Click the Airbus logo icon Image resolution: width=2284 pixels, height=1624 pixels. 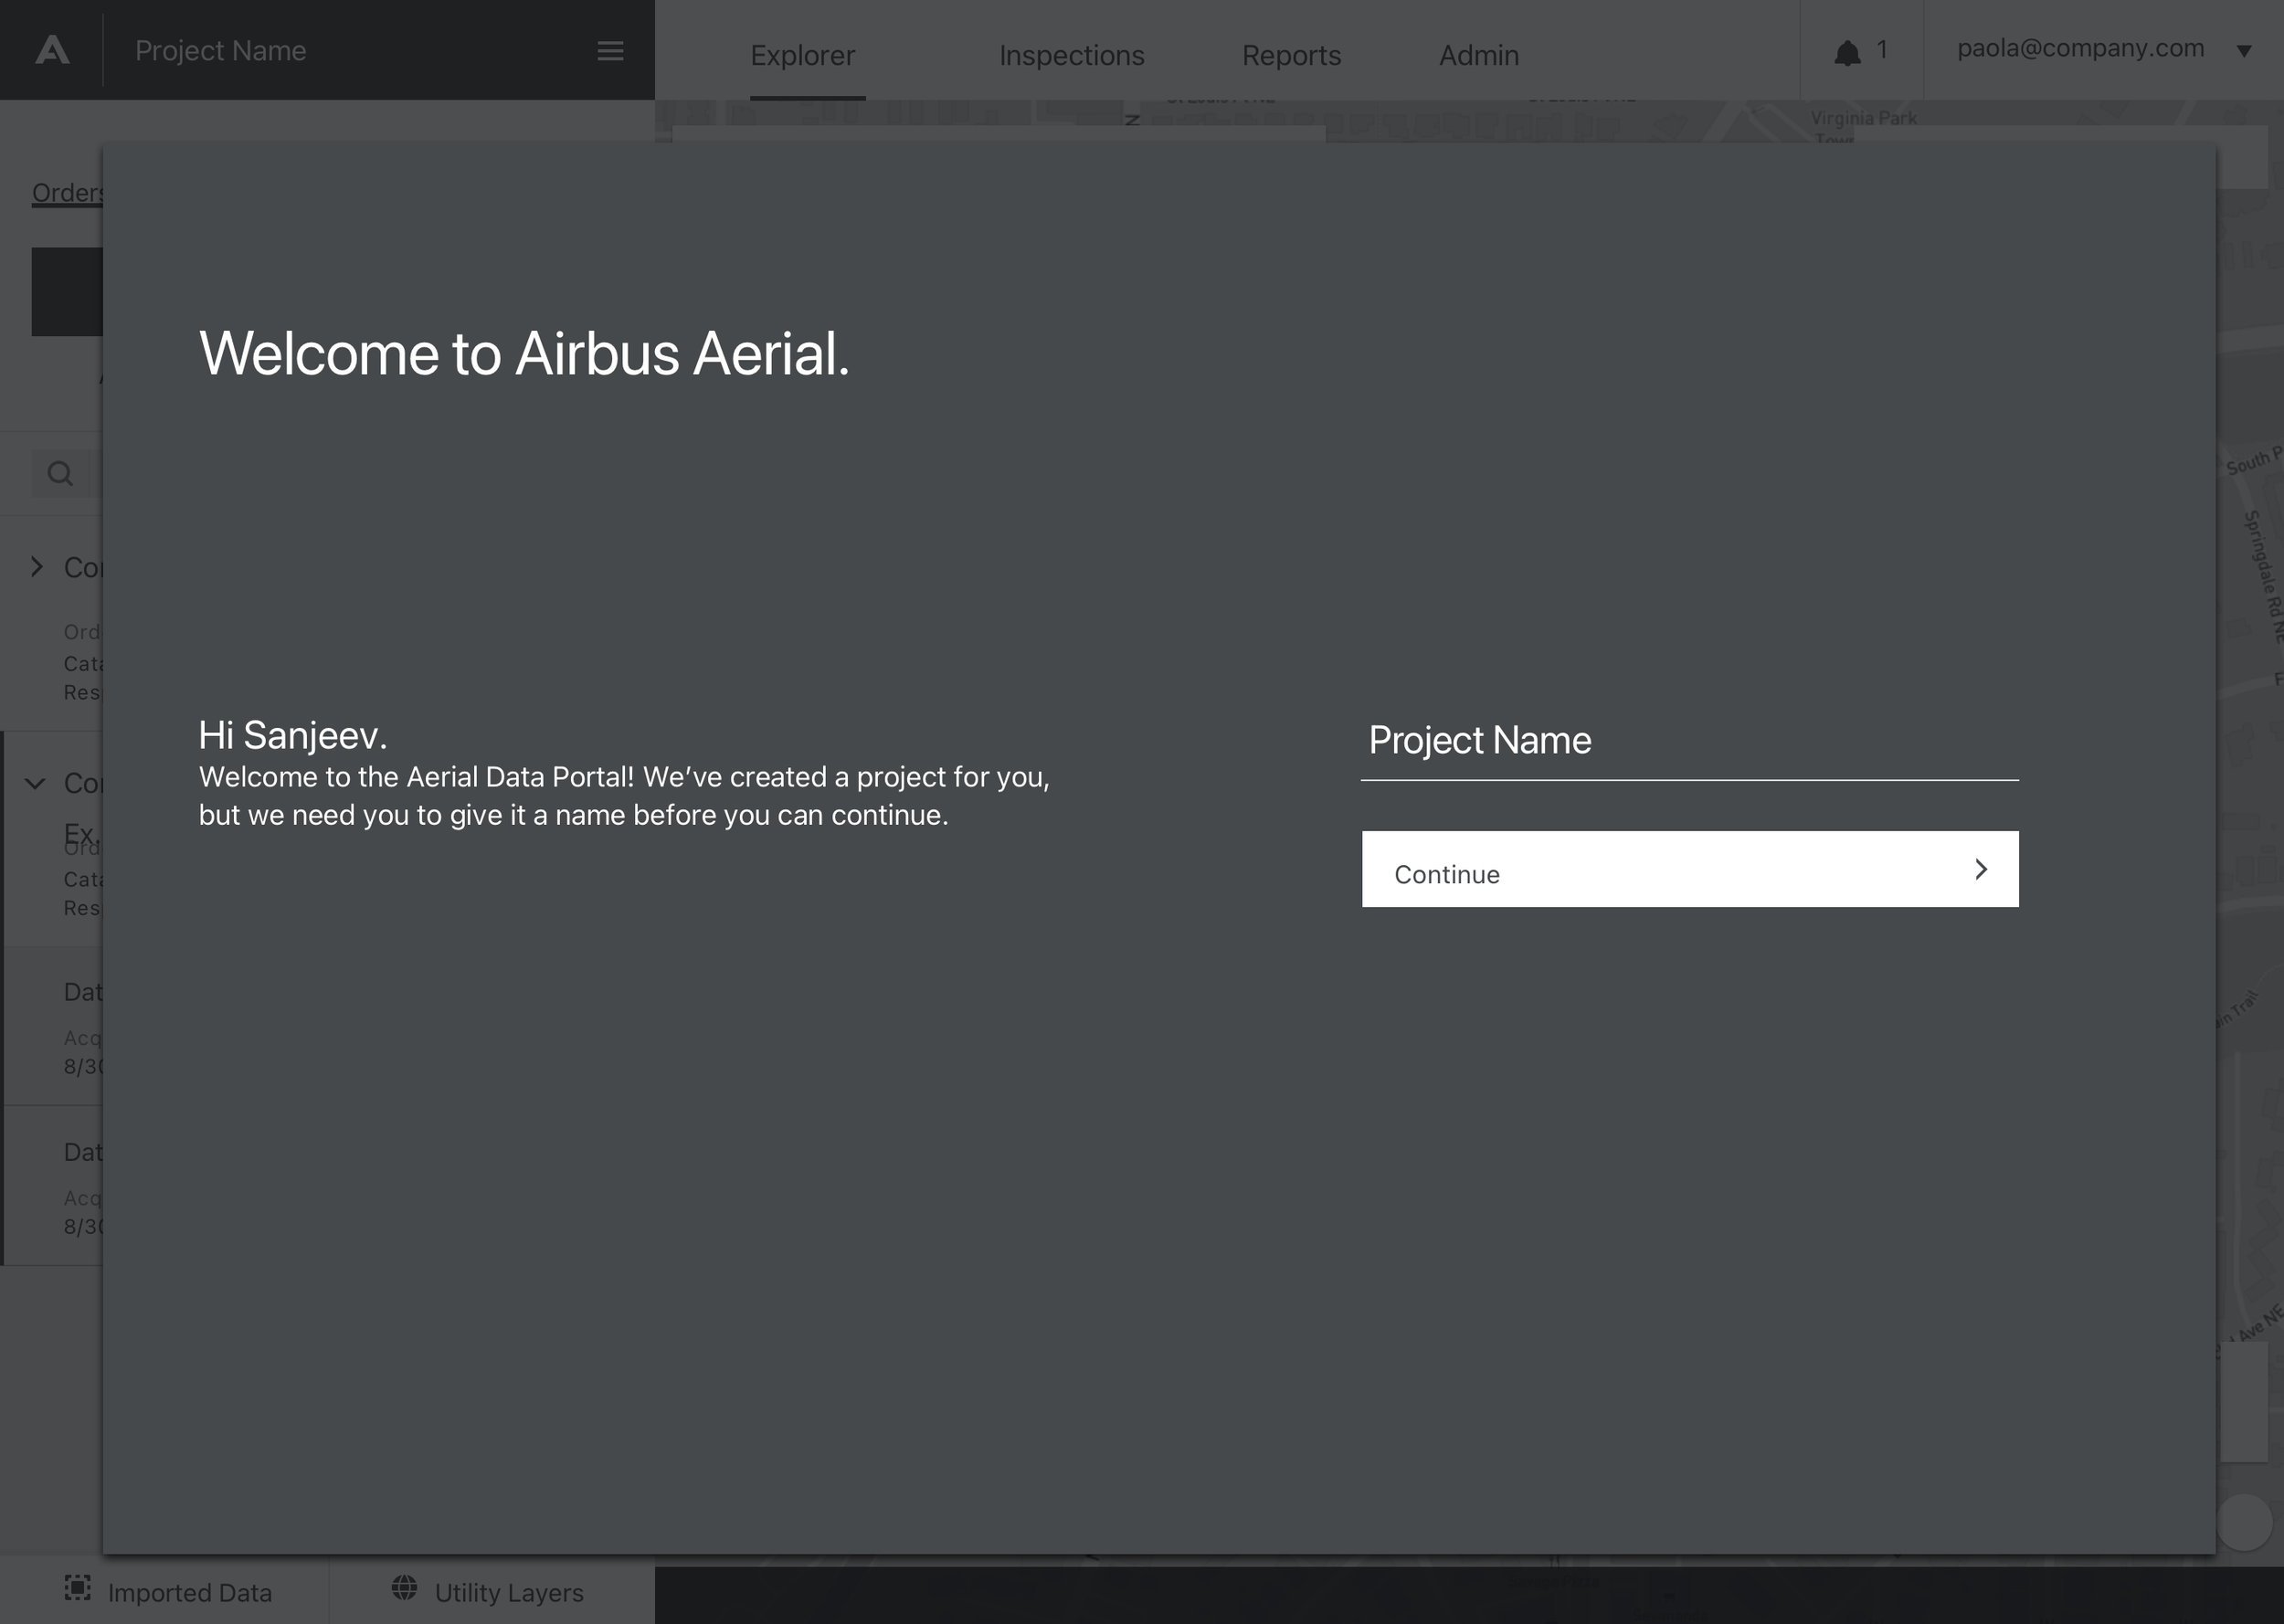(x=52, y=49)
